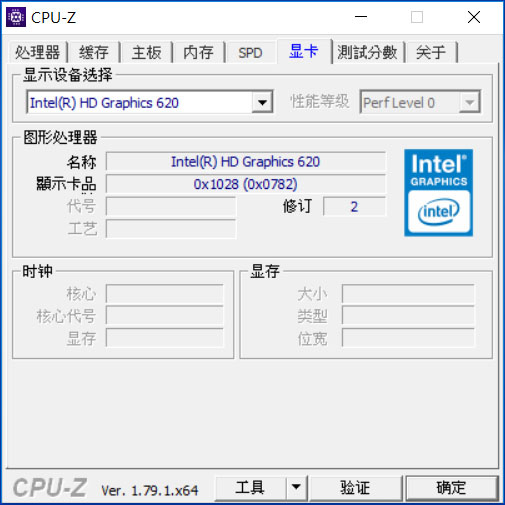Open the 測試分數 tab
Viewport: 505px width, 505px height.
pos(367,52)
